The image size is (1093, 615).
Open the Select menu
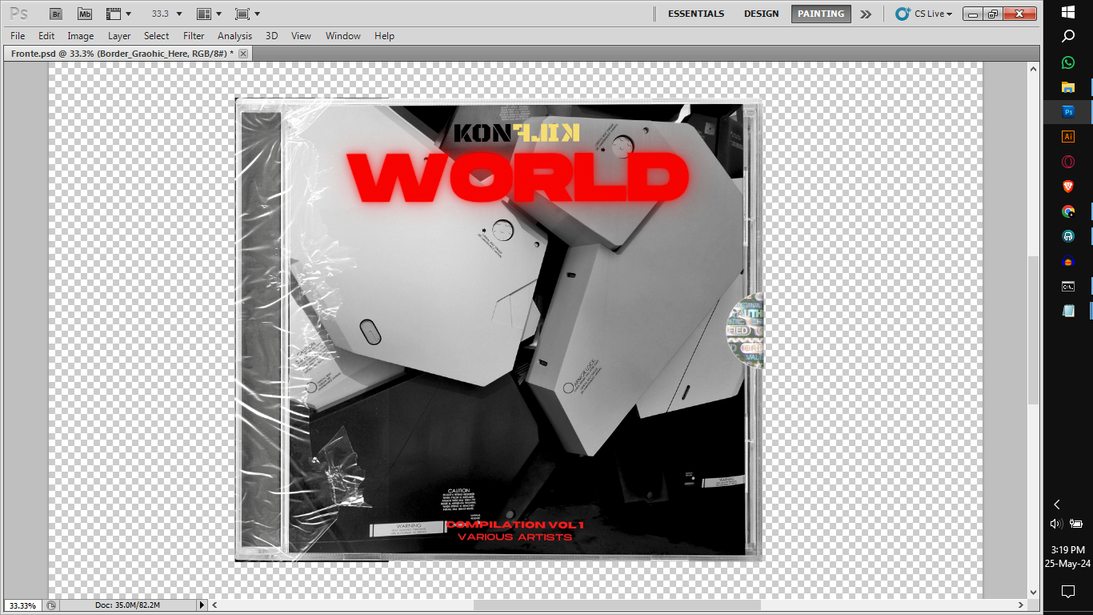click(156, 36)
